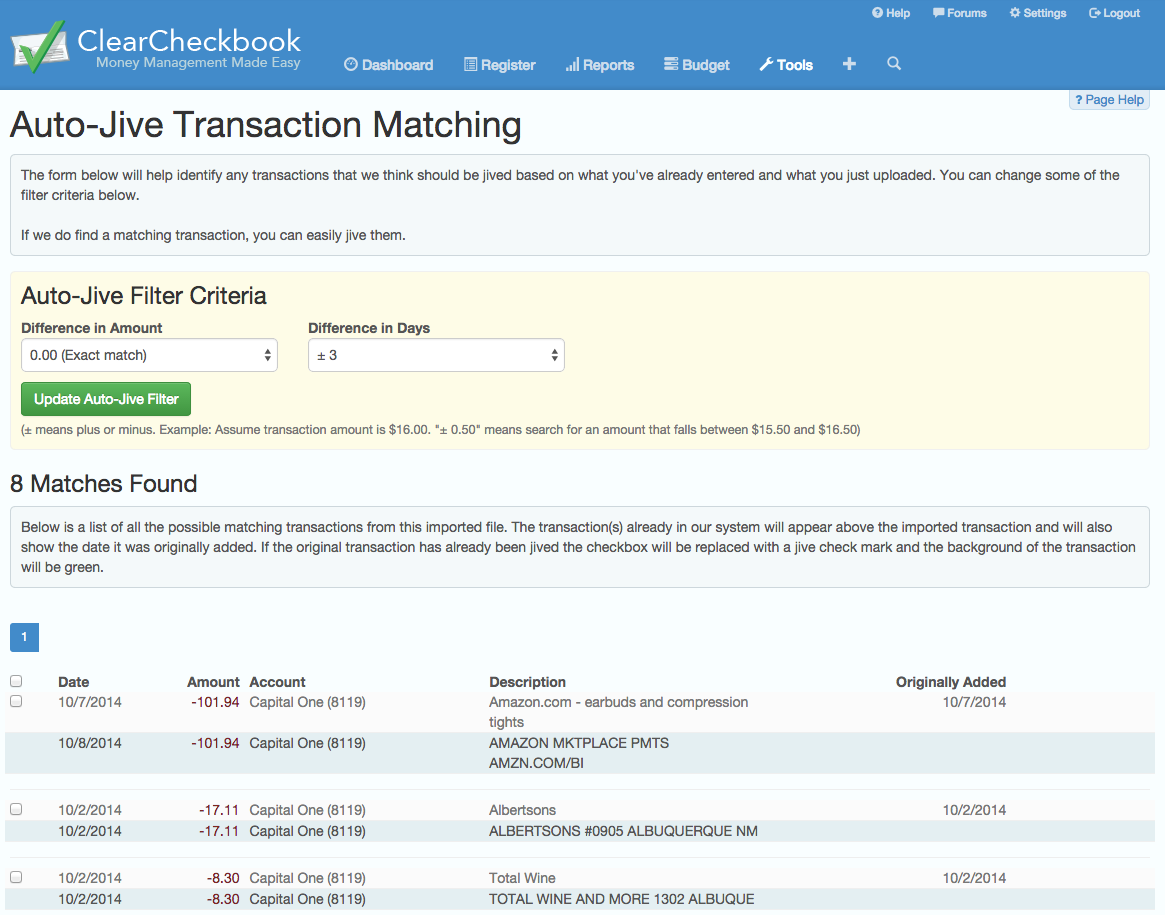
Task: Click the Update Auto-Jive Filter button
Action: click(x=106, y=399)
